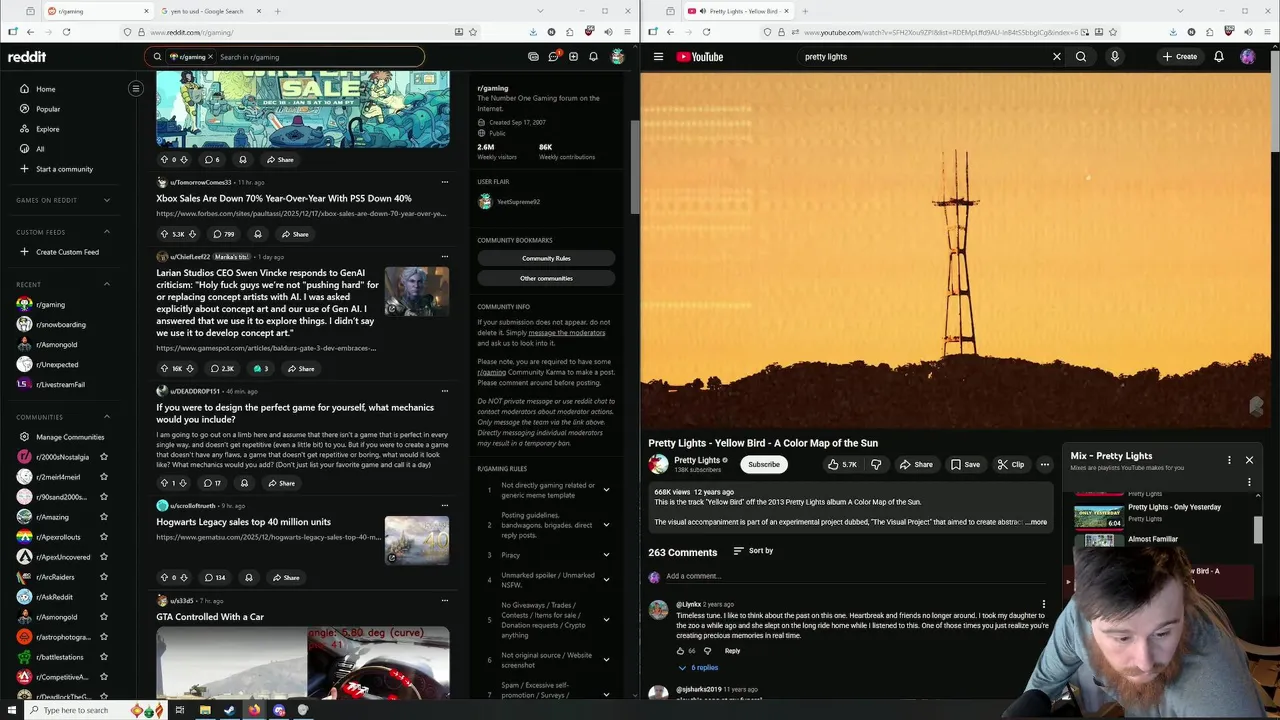1280x720 pixels.
Task: Favorite r/2000sNostalgia community star
Action: [103, 457]
